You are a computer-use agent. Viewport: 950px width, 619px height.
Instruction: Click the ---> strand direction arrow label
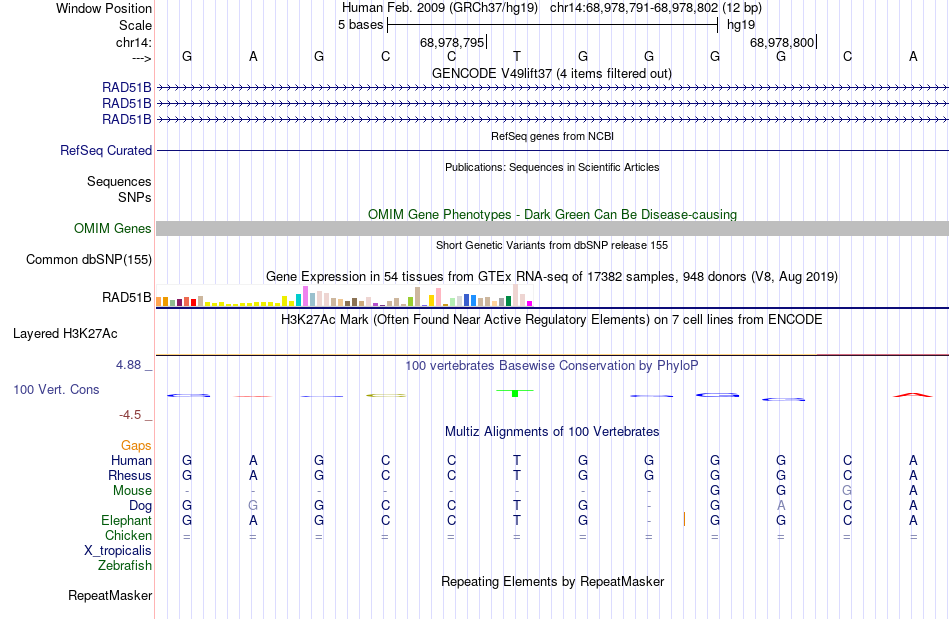[x=141, y=59]
